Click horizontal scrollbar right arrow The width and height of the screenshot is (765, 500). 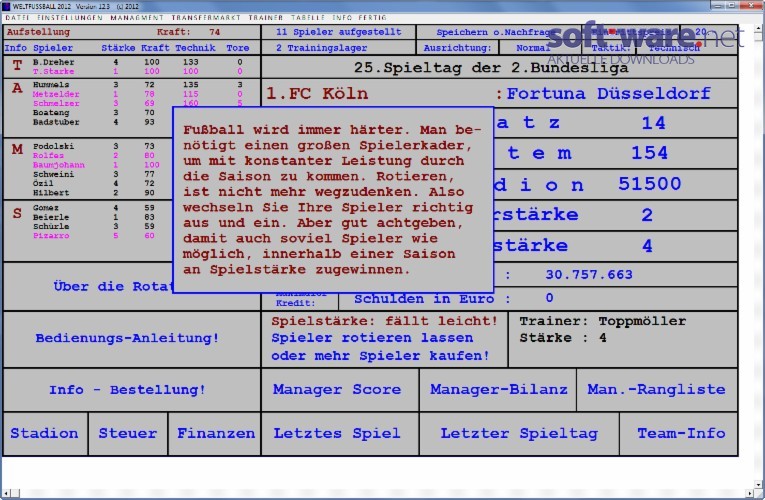point(751,494)
